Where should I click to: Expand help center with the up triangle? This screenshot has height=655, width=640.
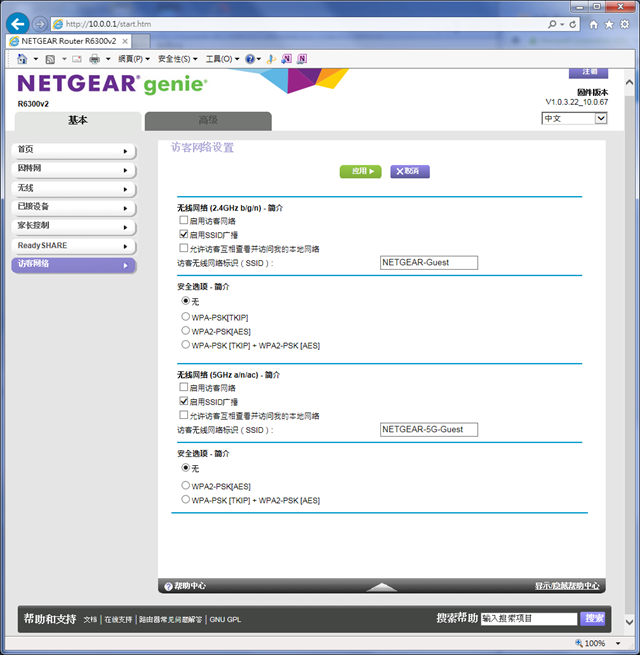(381, 587)
